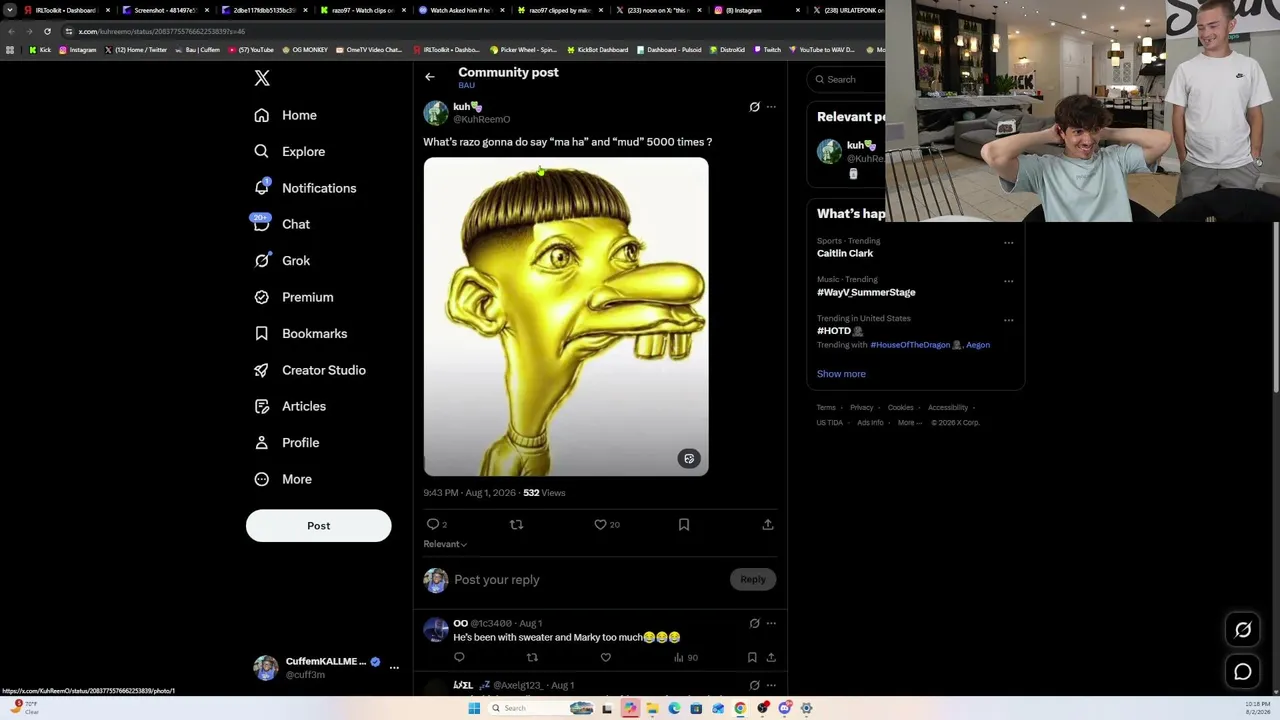1280x720 pixels.
Task: Expand the Relevant replies sort dropdown
Action: pos(445,544)
